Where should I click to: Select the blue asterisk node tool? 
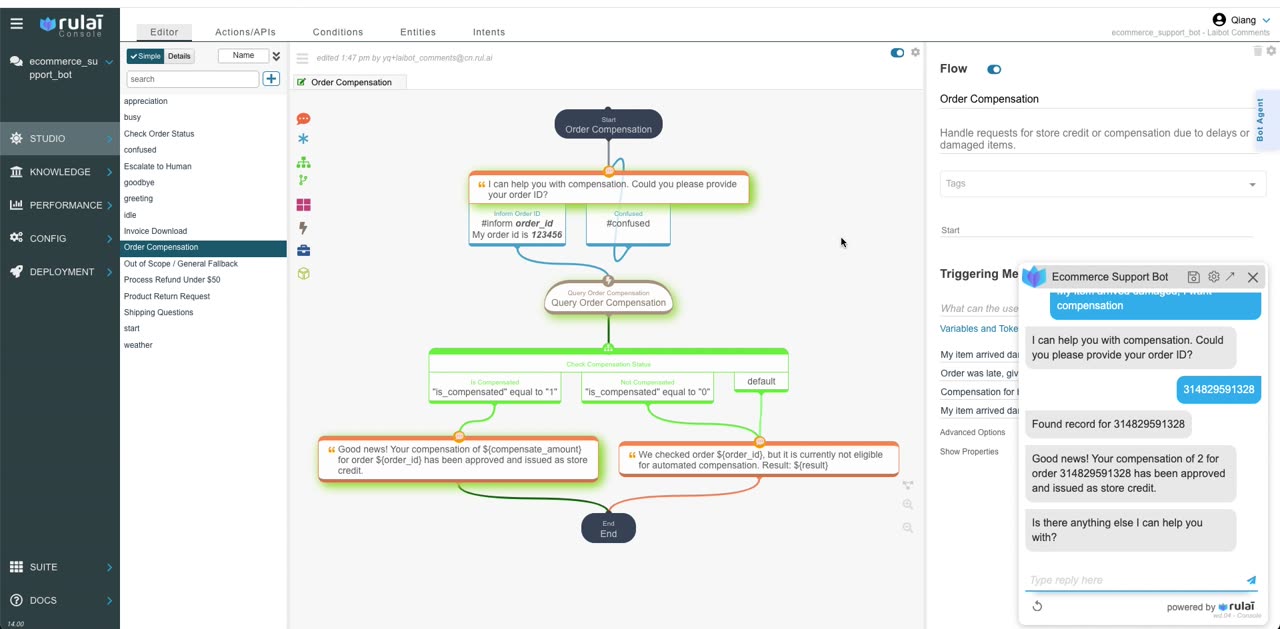(x=303, y=139)
